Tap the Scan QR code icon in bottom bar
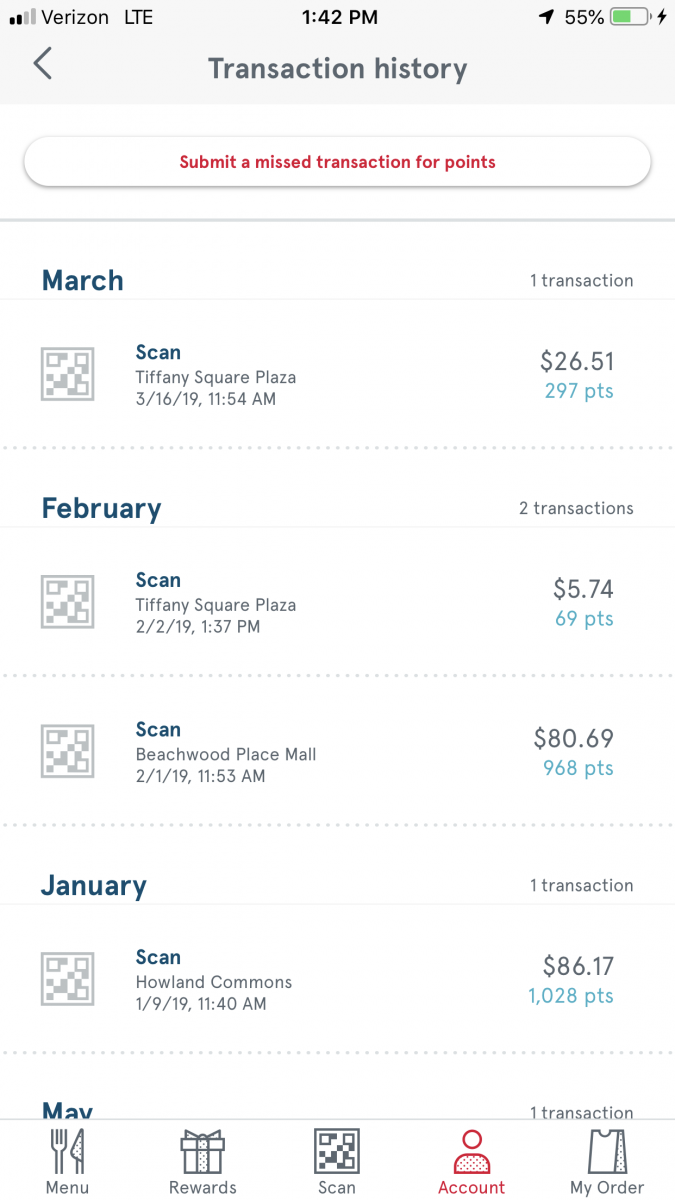The height and width of the screenshot is (1200, 675). [337, 1152]
